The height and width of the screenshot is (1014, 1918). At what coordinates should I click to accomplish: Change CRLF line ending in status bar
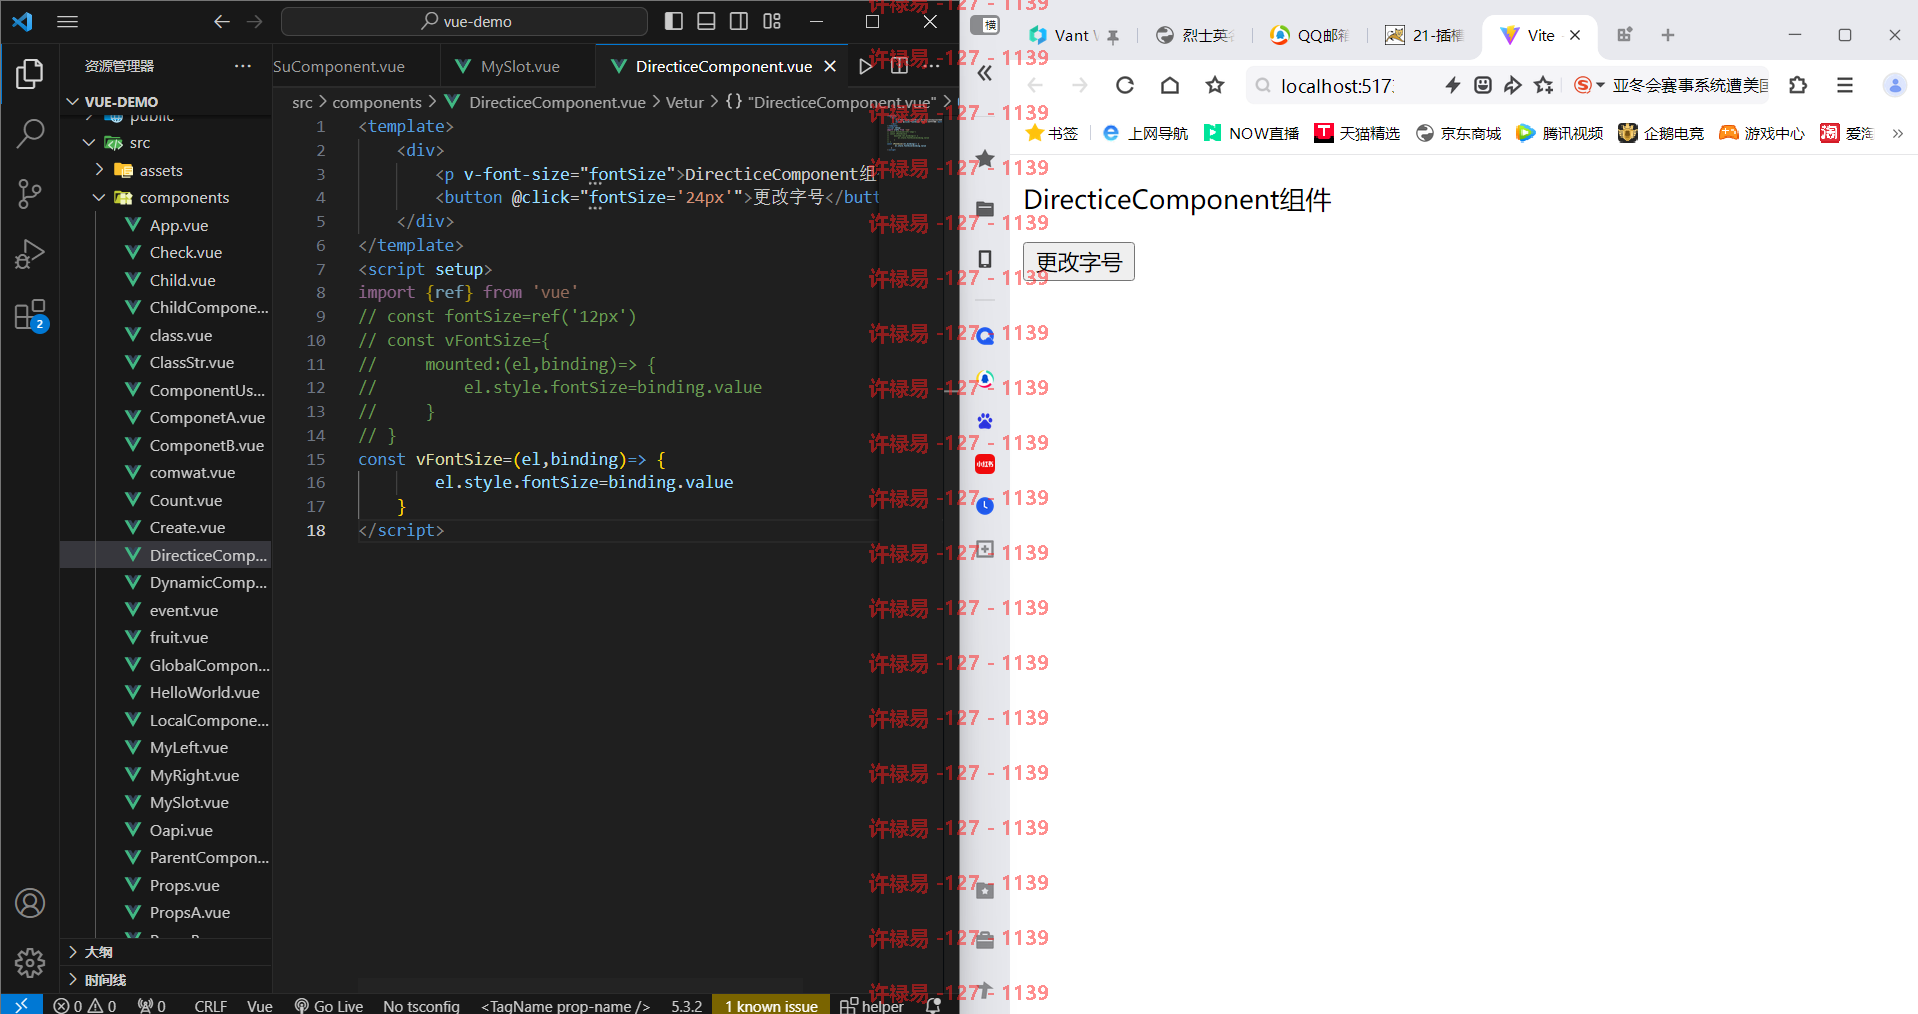tap(210, 1006)
